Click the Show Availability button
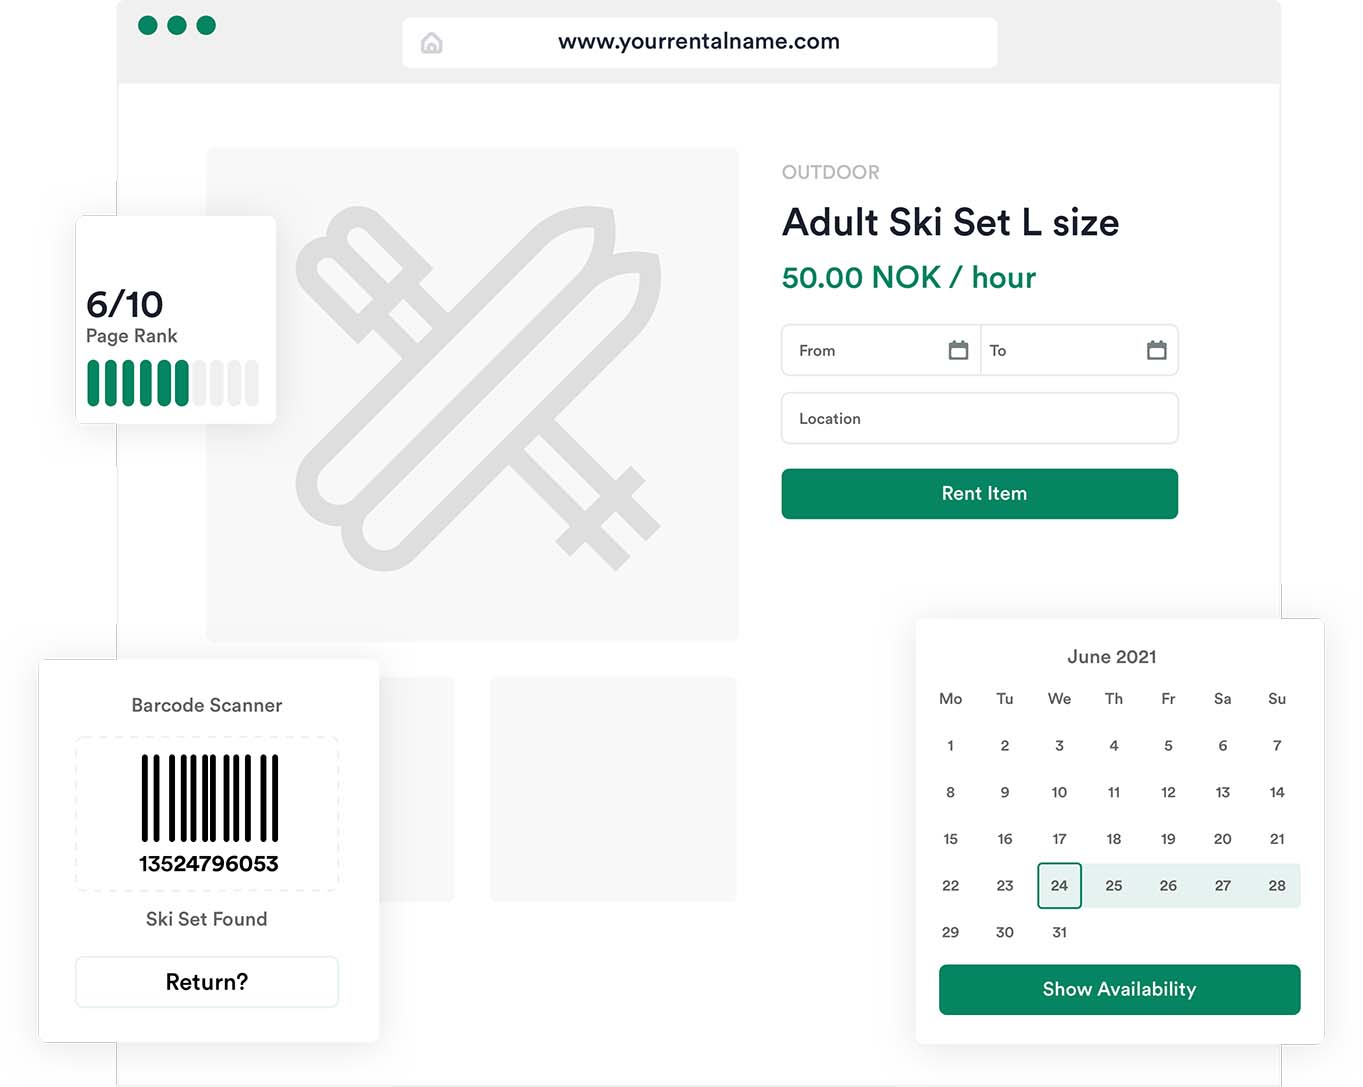The width and height of the screenshot is (1363, 1087). [x=1119, y=989]
